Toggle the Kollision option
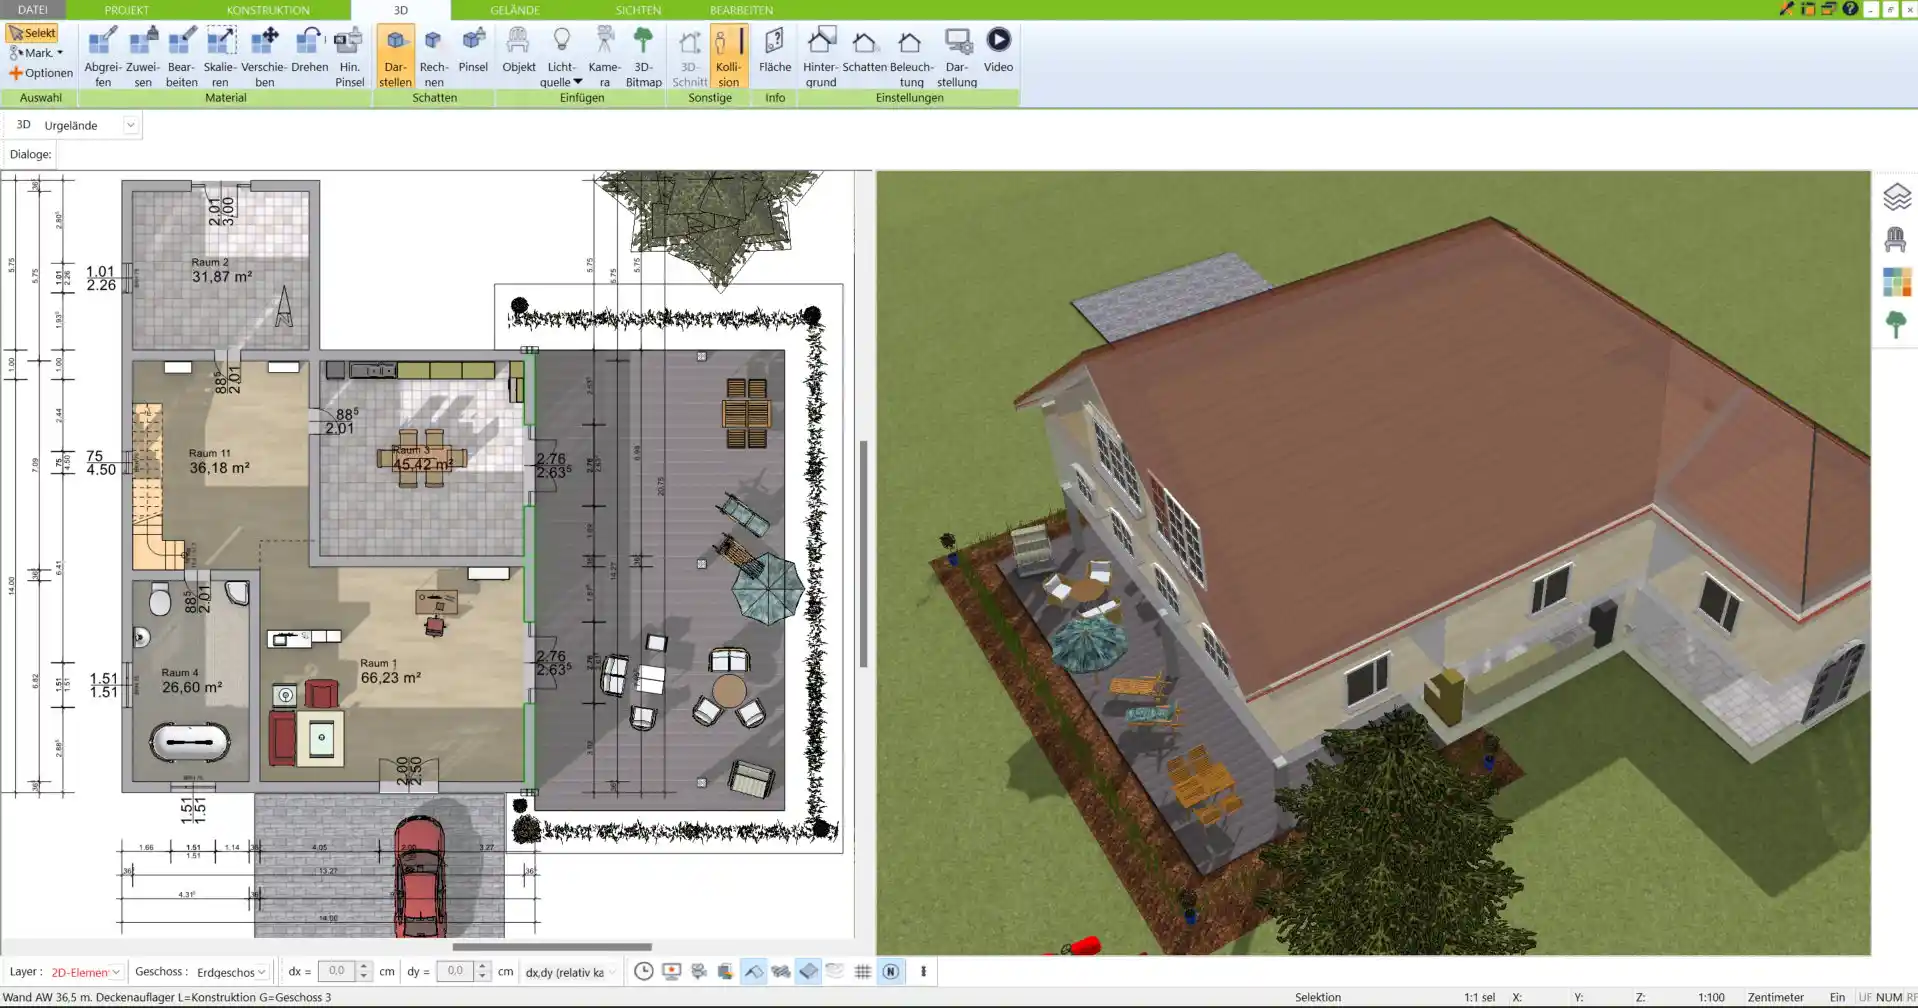This screenshot has width=1918, height=1008. 728,57
